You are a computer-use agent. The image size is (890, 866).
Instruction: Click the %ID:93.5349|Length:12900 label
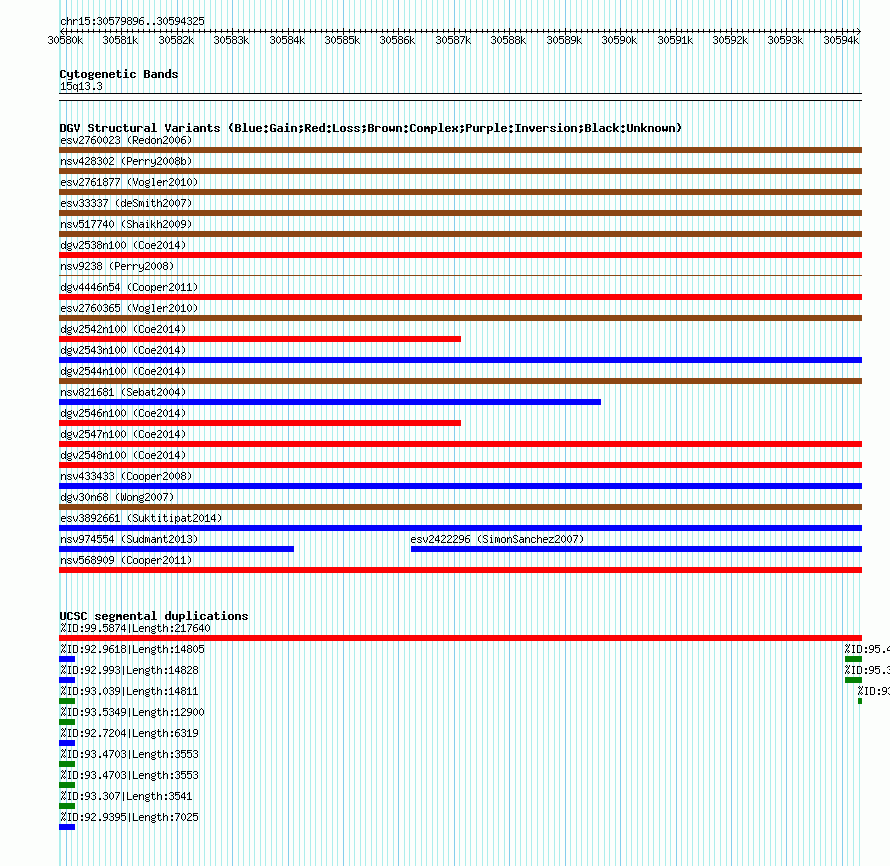[132, 712]
